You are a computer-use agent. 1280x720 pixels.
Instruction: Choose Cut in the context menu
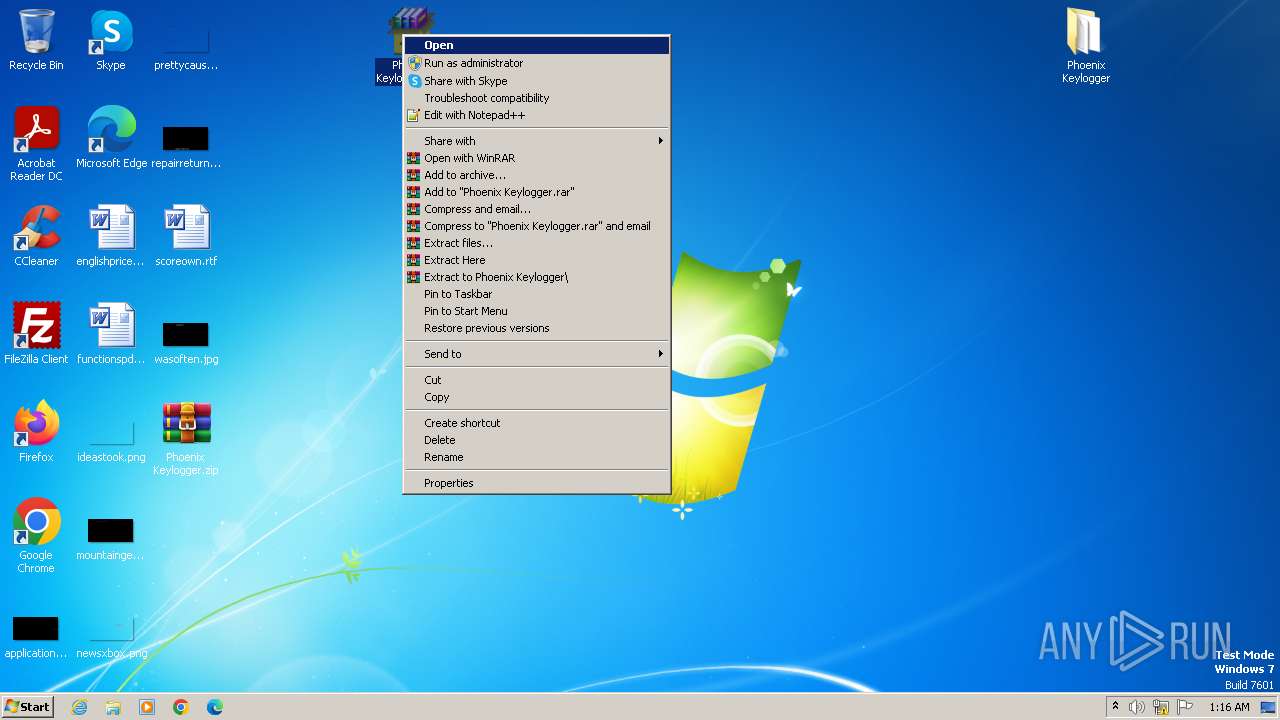(536, 380)
